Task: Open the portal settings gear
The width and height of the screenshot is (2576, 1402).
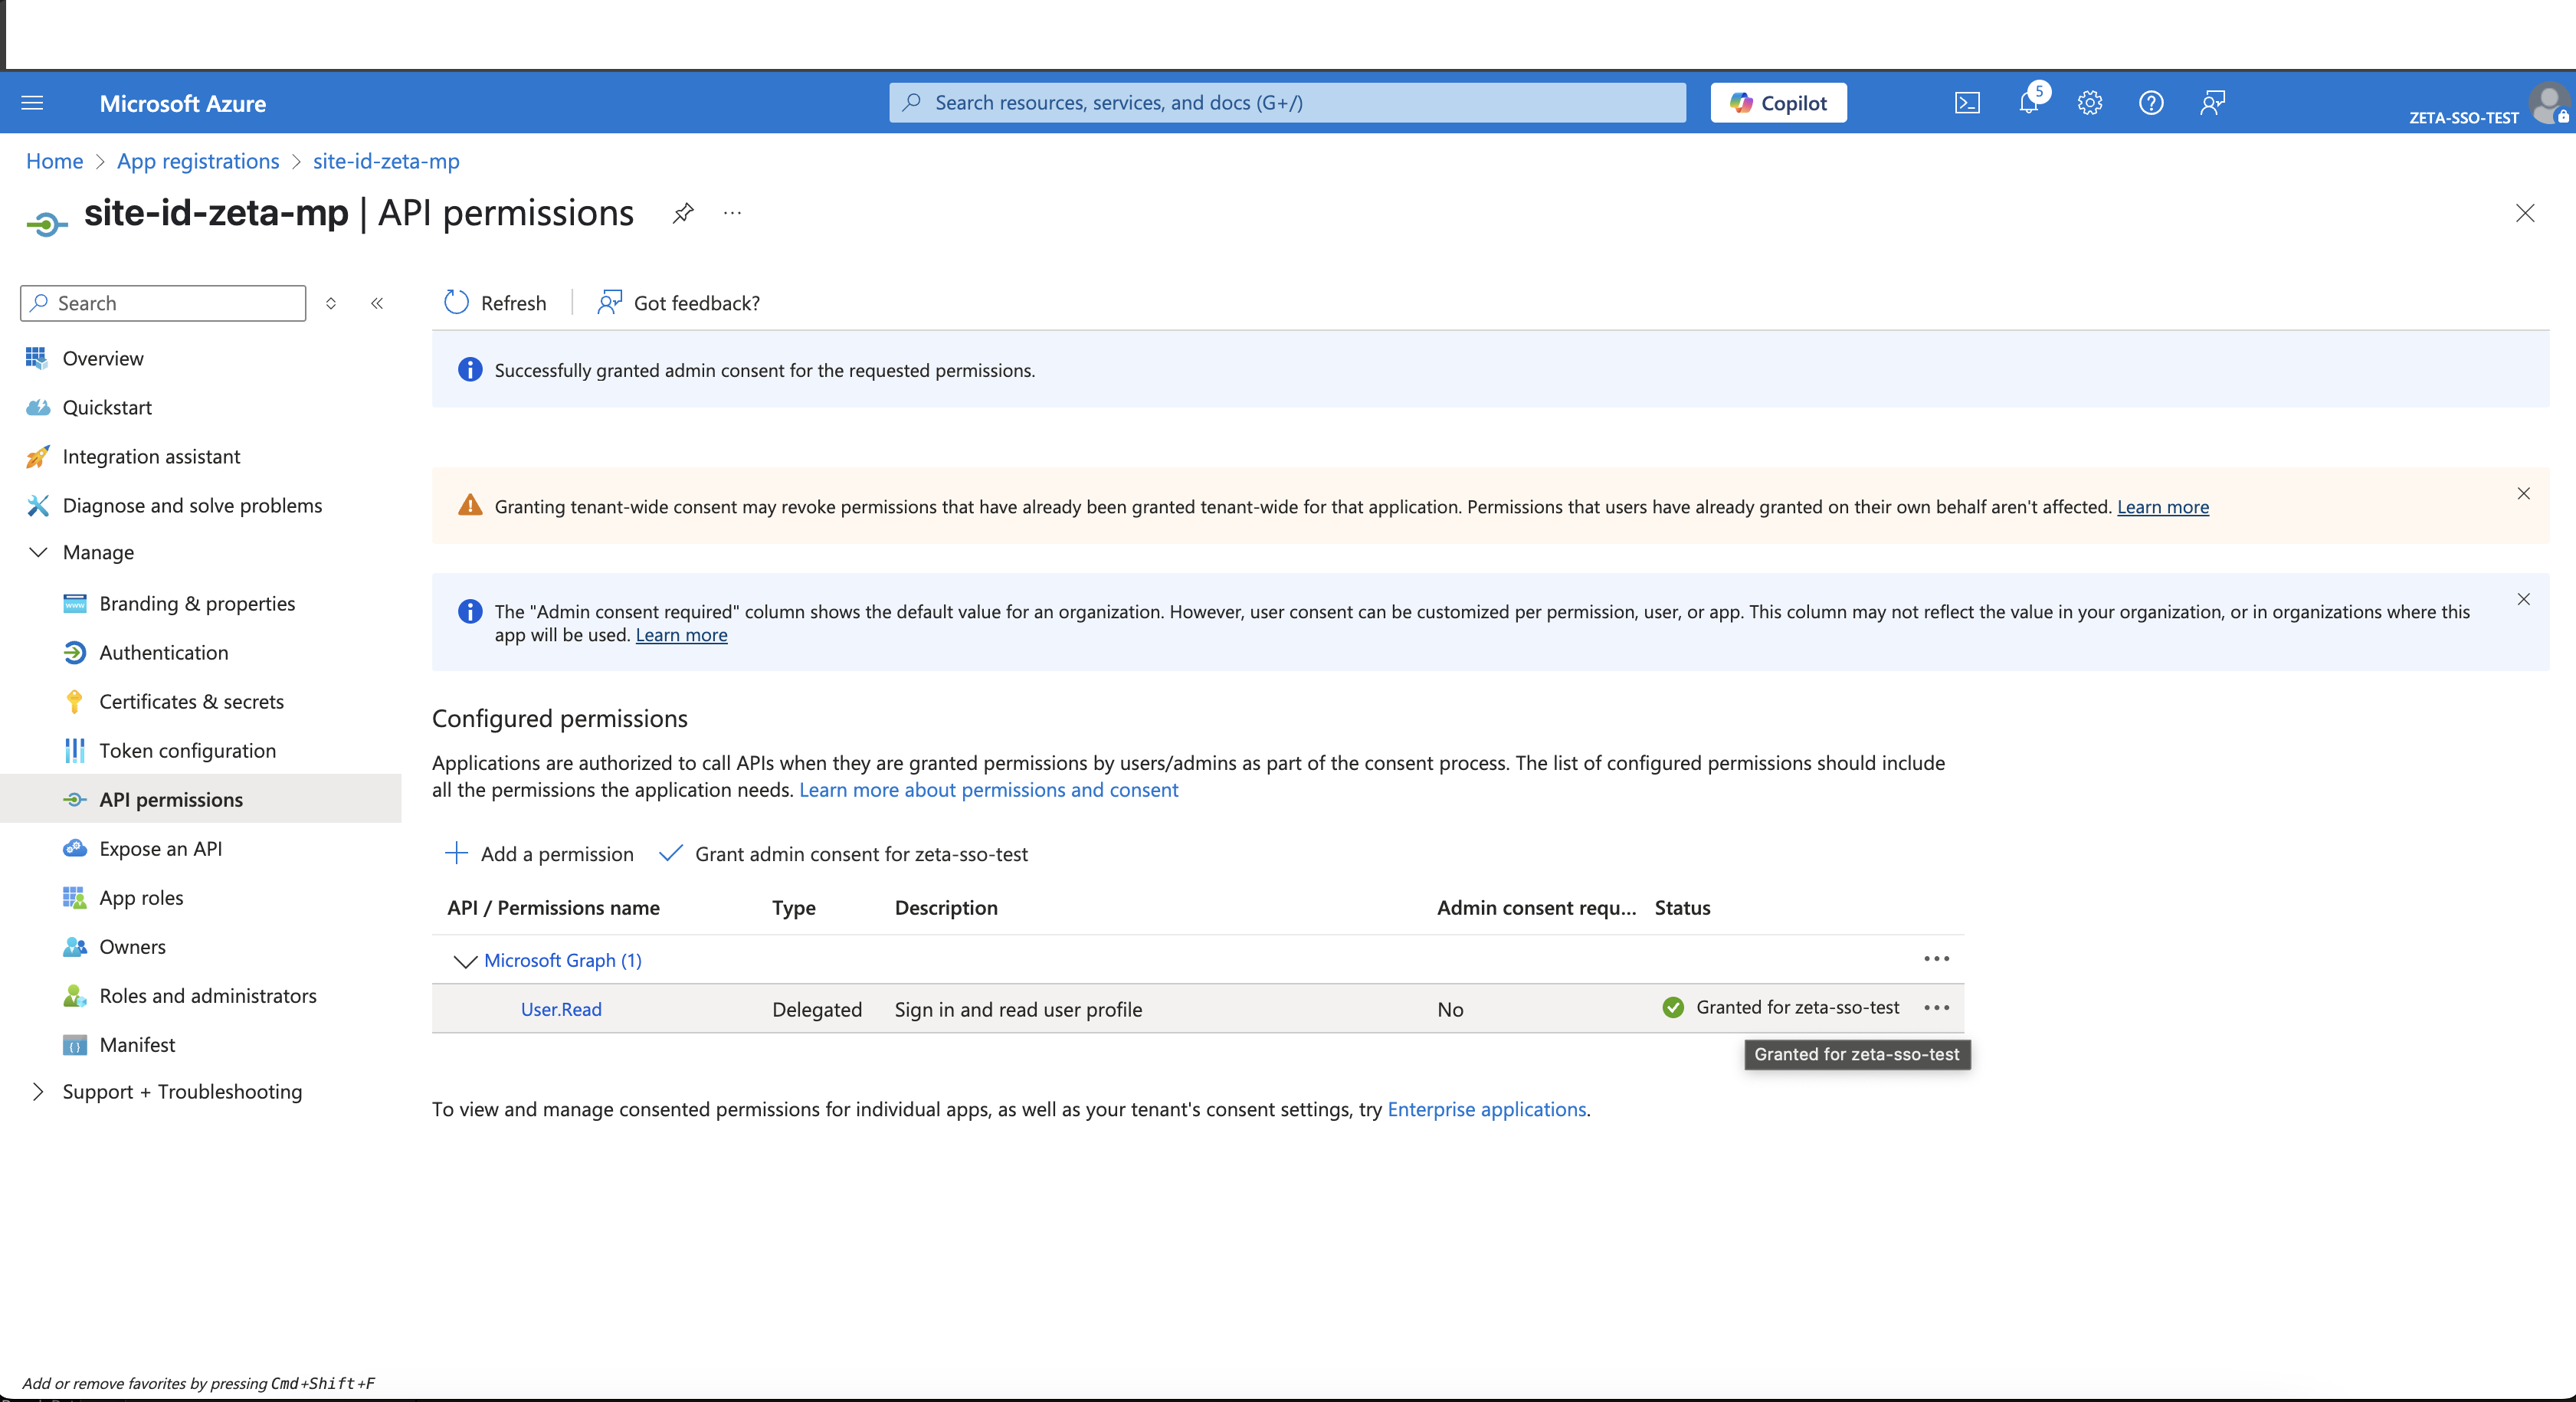Action: point(2090,102)
